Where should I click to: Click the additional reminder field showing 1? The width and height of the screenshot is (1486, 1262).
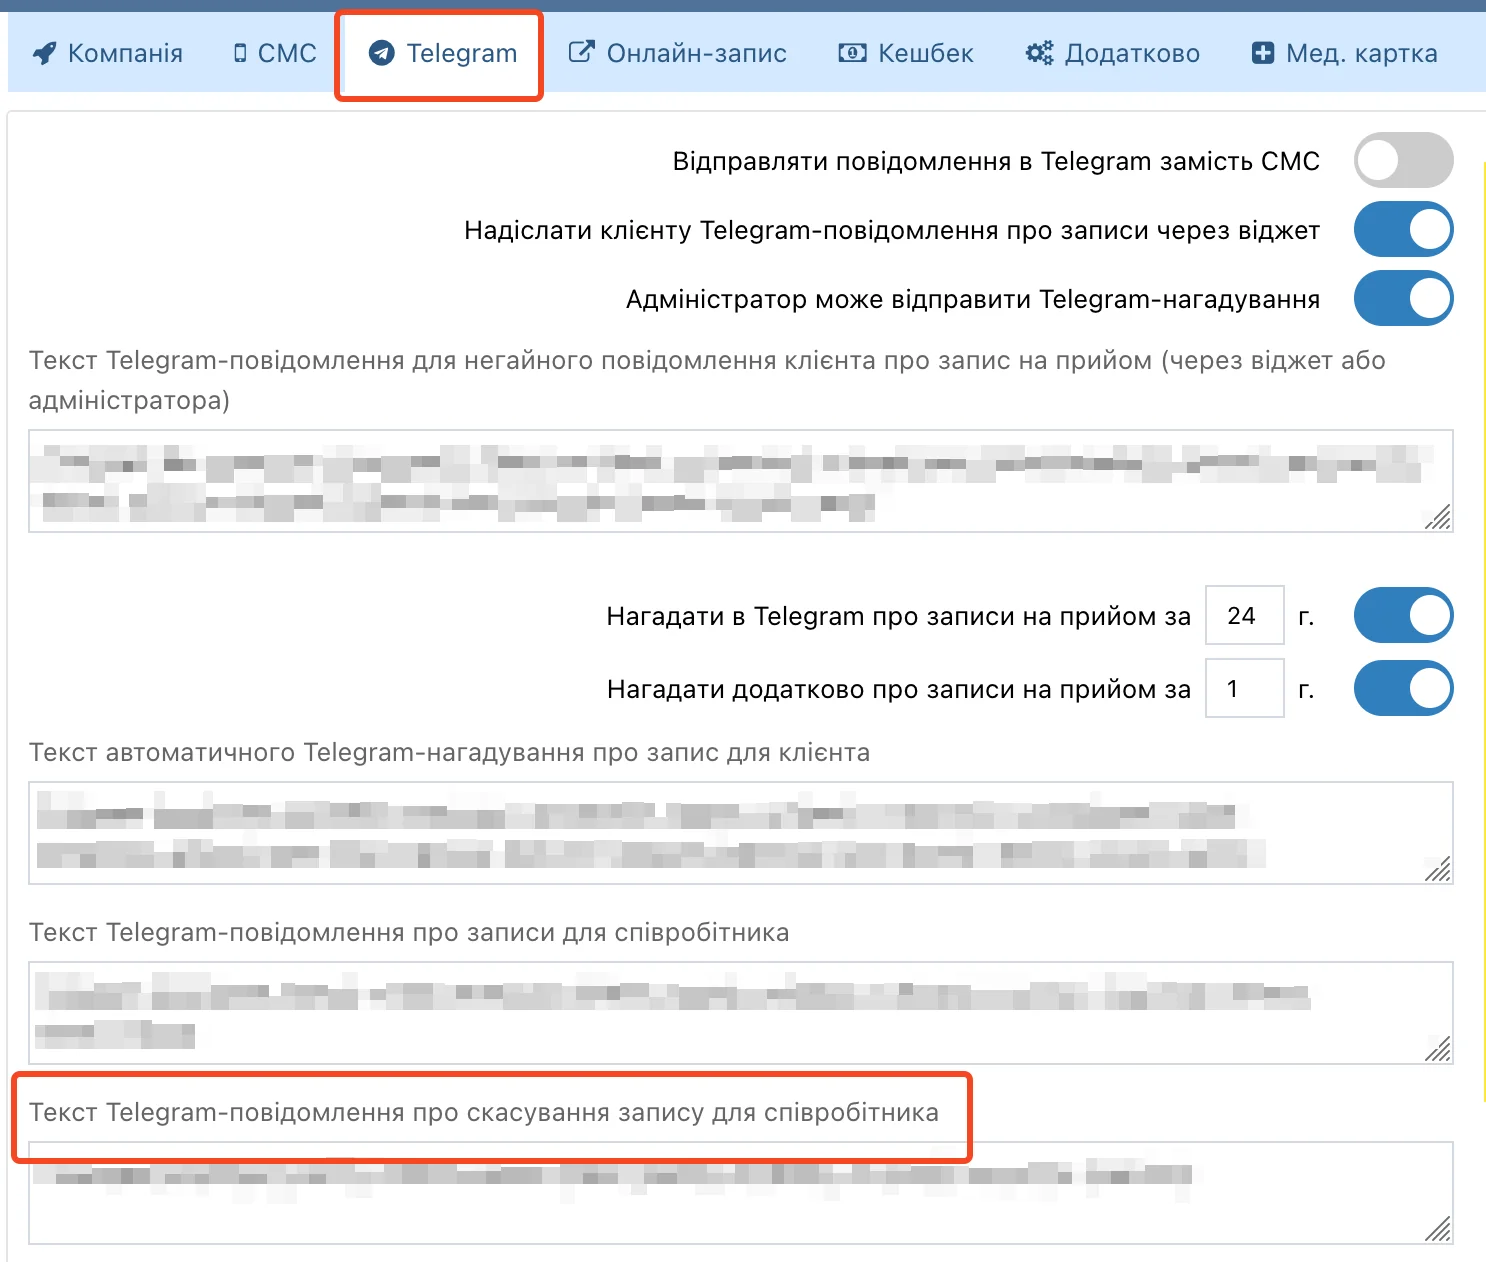pos(1245,688)
